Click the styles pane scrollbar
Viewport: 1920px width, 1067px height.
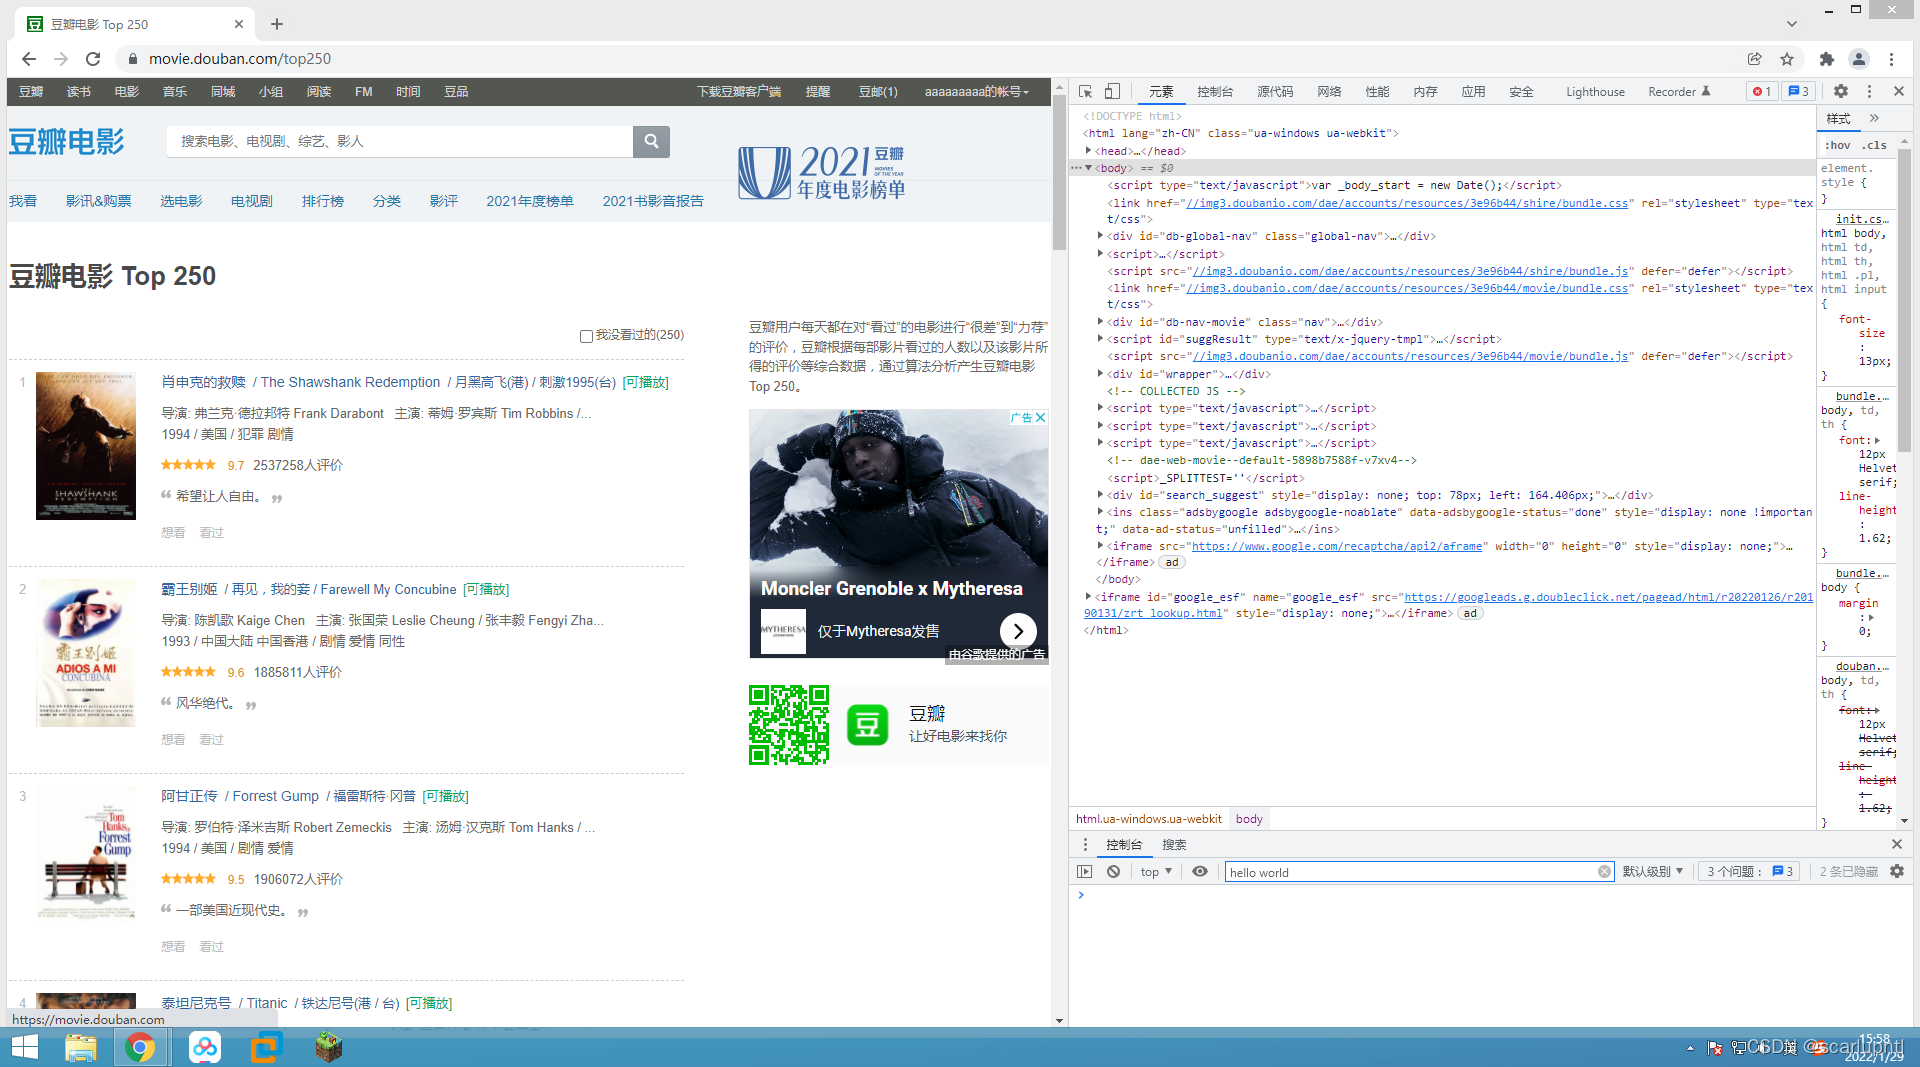pyautogui.click(x=1904, y=300)
